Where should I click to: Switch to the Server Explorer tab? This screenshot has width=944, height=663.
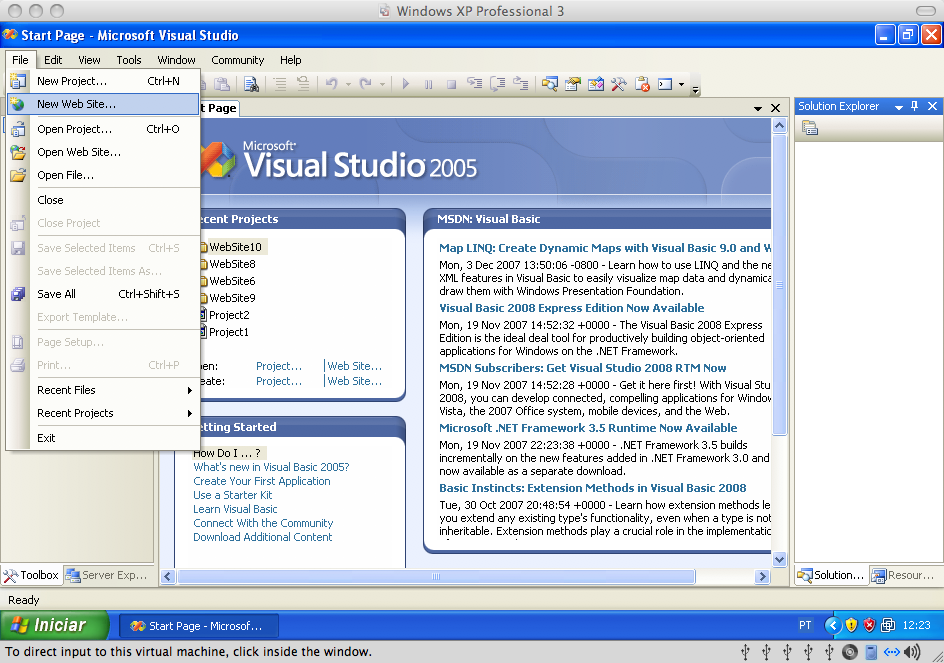click(x=107, y=575)
